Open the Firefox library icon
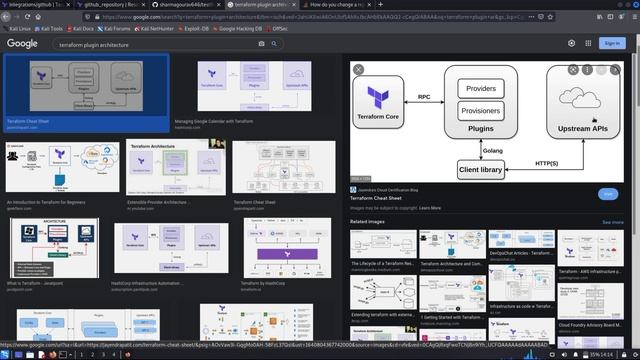 (x=600, y=17)
